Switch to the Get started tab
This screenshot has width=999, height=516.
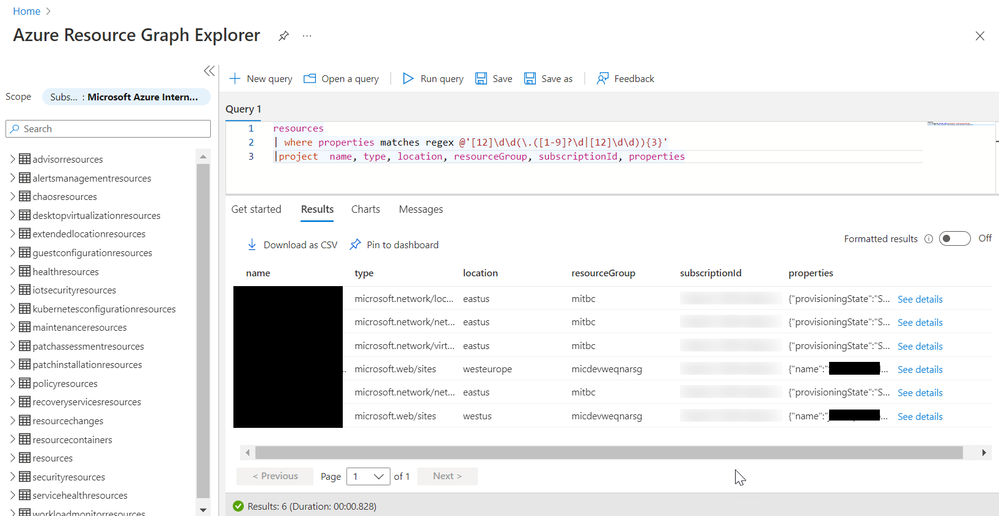256,209
